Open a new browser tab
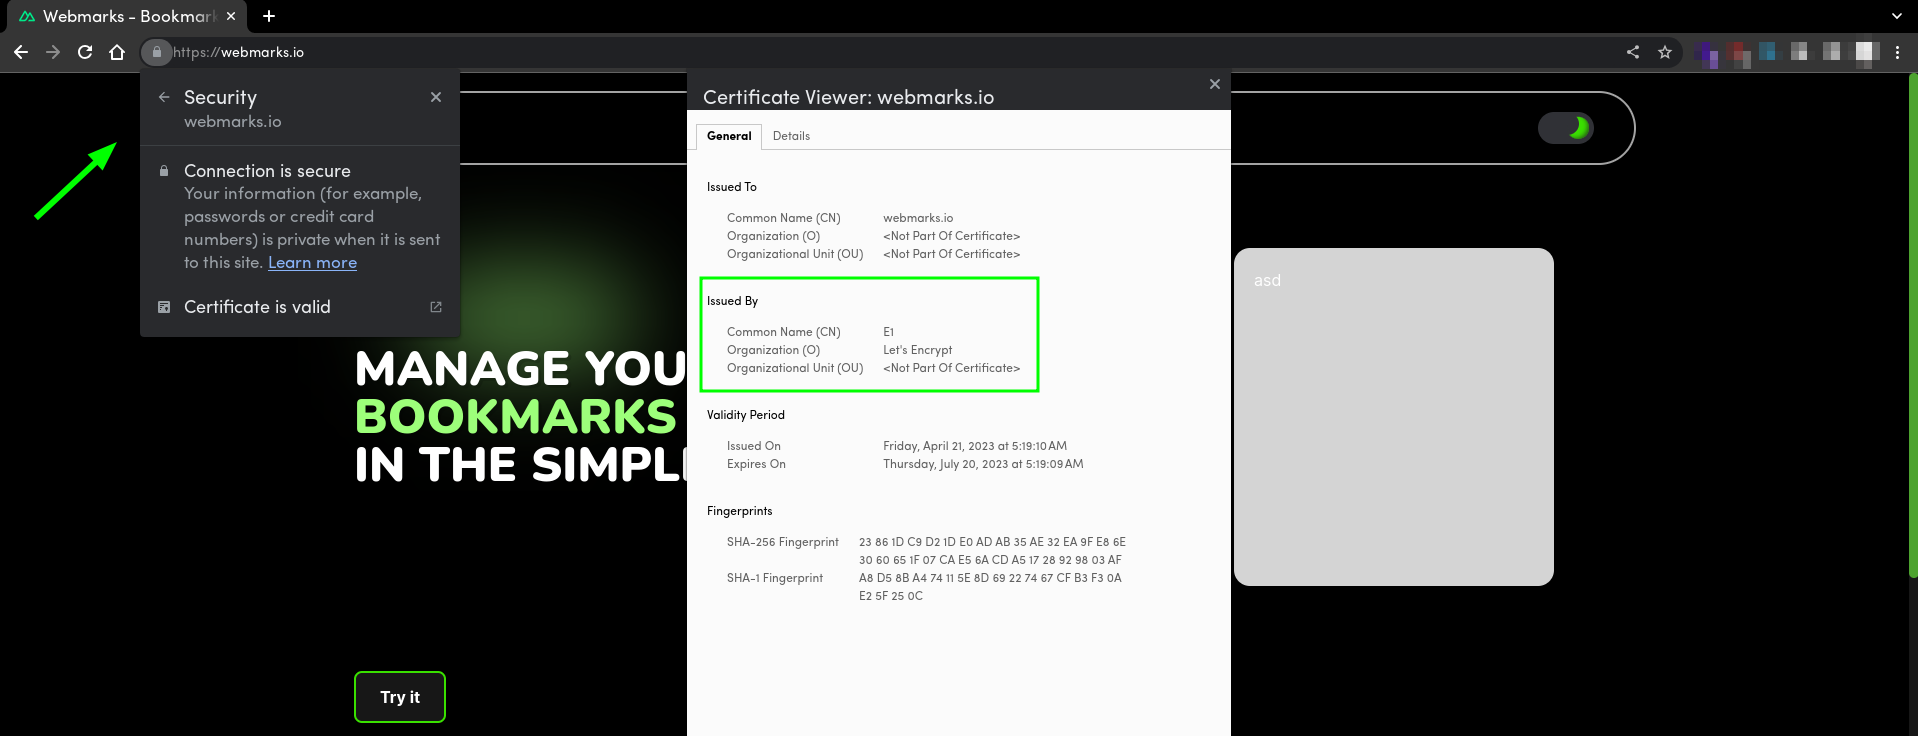Screen dimensions: 1918x736 click(269, 16)
